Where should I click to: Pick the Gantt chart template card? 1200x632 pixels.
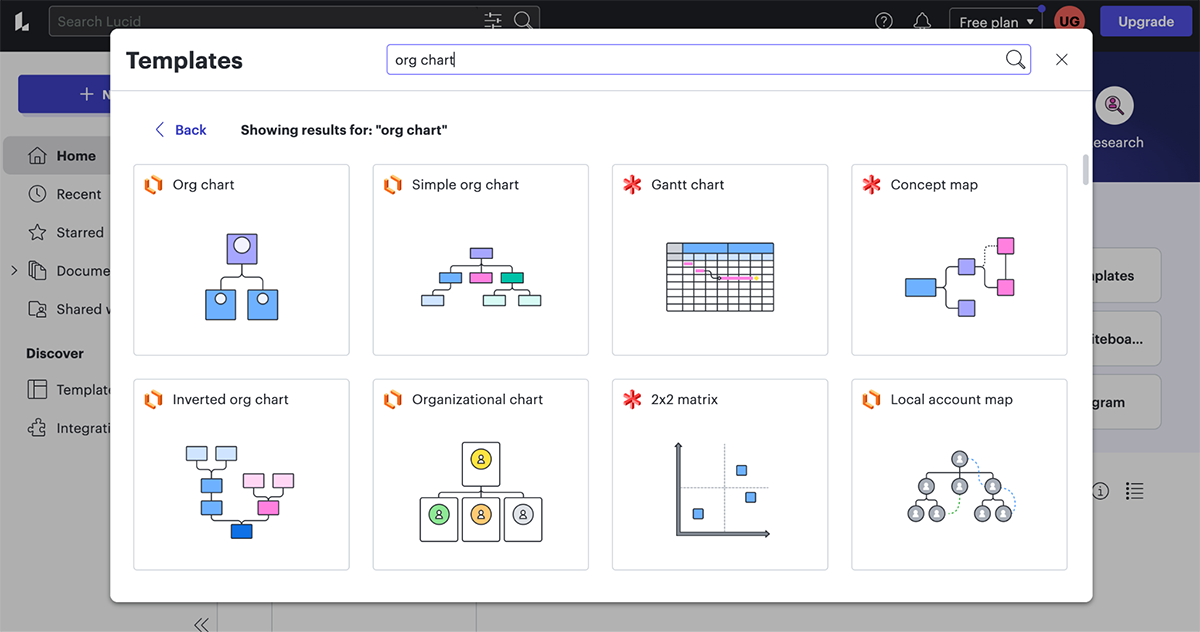coord(719,260)
